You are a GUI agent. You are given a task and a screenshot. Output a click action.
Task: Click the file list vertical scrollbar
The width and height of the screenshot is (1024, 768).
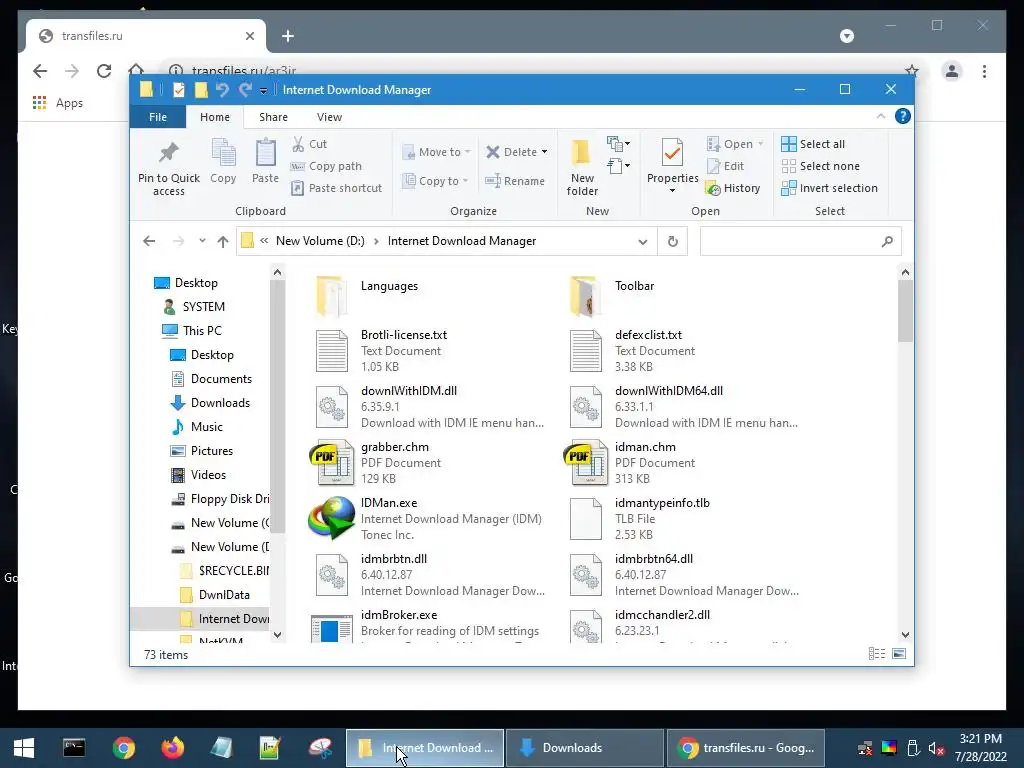pyautogui.click(x=905, y=311)
